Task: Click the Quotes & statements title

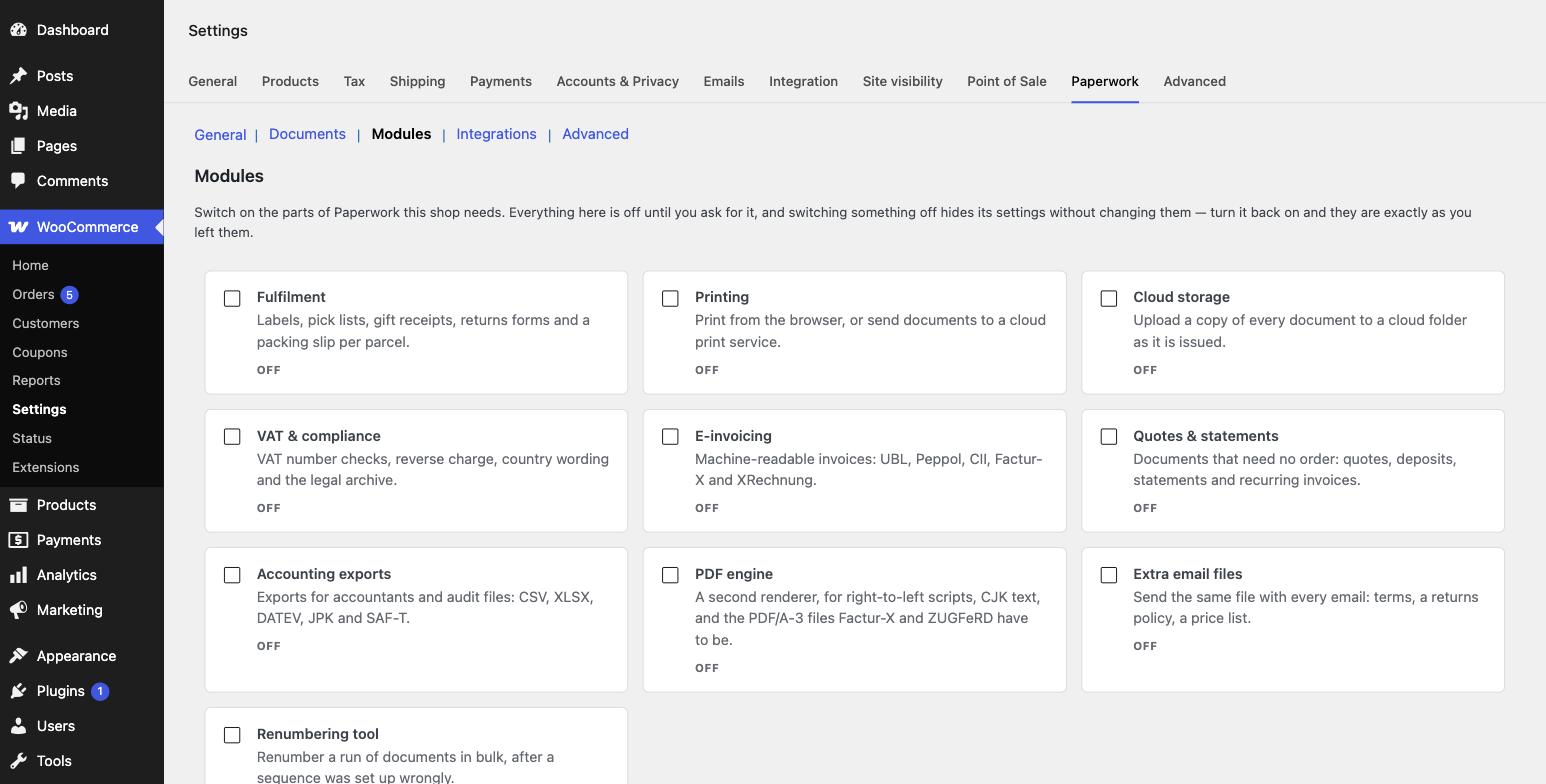Action: (1206, 436)
